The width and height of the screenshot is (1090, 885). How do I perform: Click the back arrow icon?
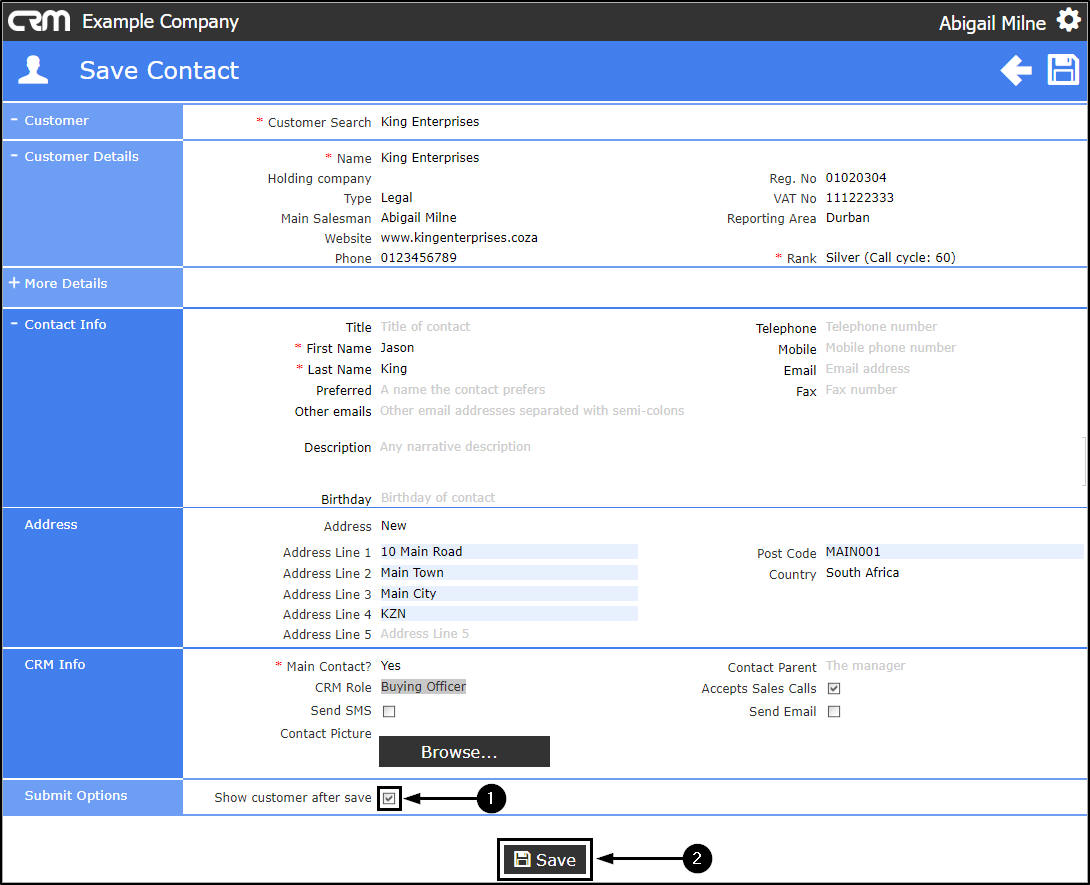click(x=1016, y=71)
